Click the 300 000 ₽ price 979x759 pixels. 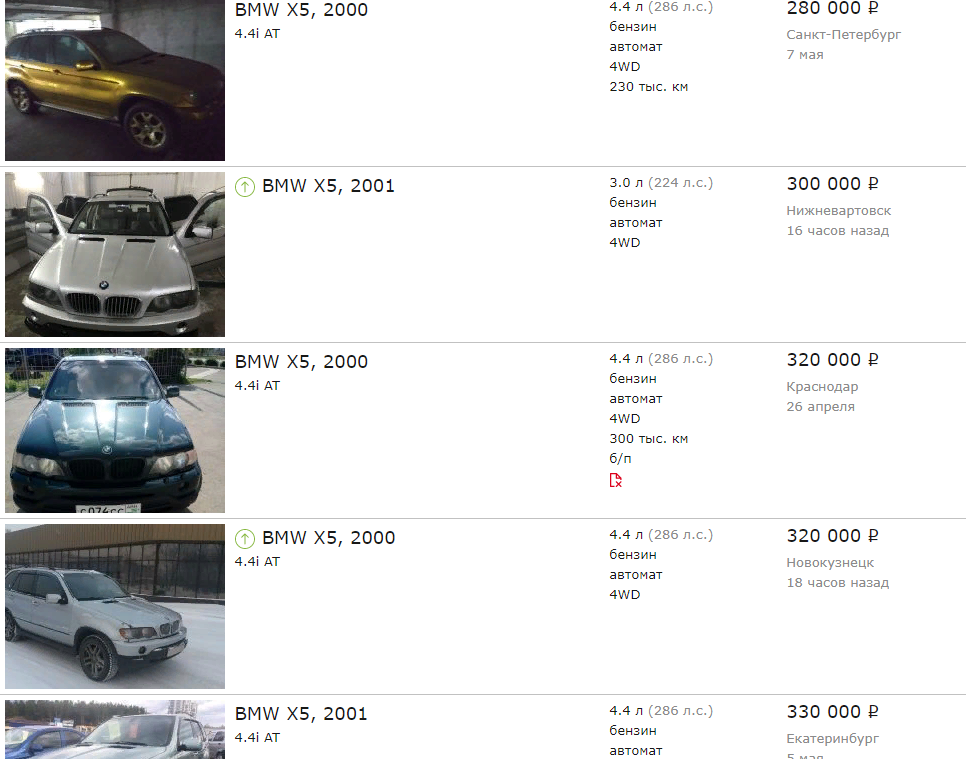coord(832,184)
